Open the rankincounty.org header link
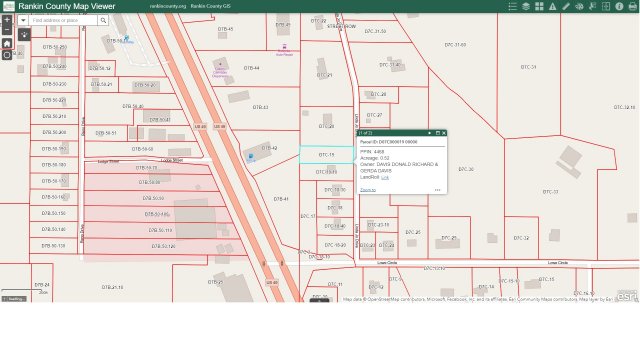The height and width of the screenshot is (360, 640). [168, 6]
